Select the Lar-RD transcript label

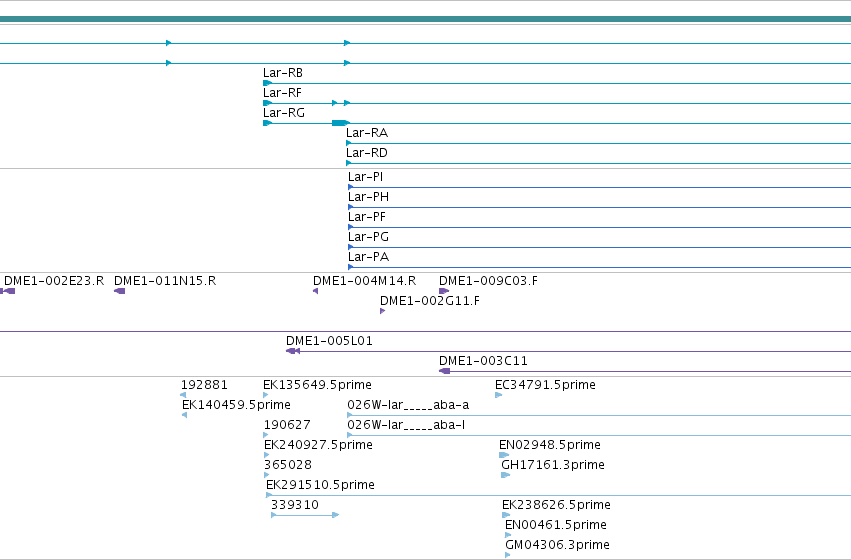click(x=367, y=153)
